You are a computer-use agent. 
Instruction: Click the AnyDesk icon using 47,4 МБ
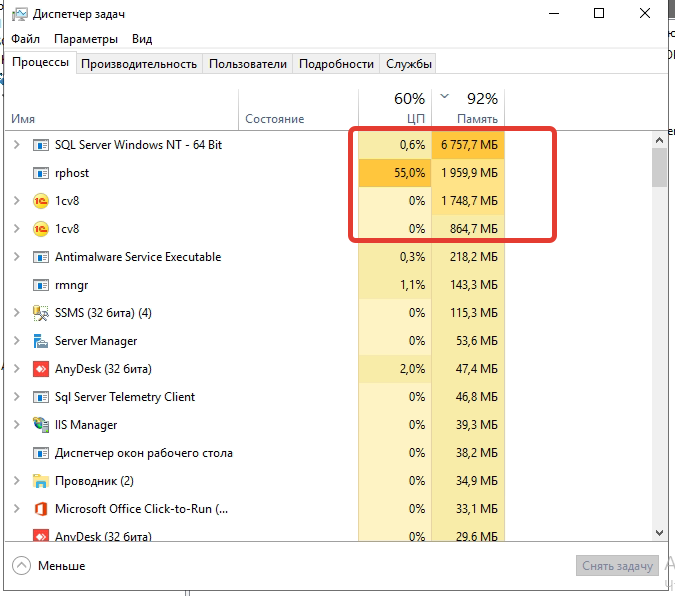(x=41, y=369)
